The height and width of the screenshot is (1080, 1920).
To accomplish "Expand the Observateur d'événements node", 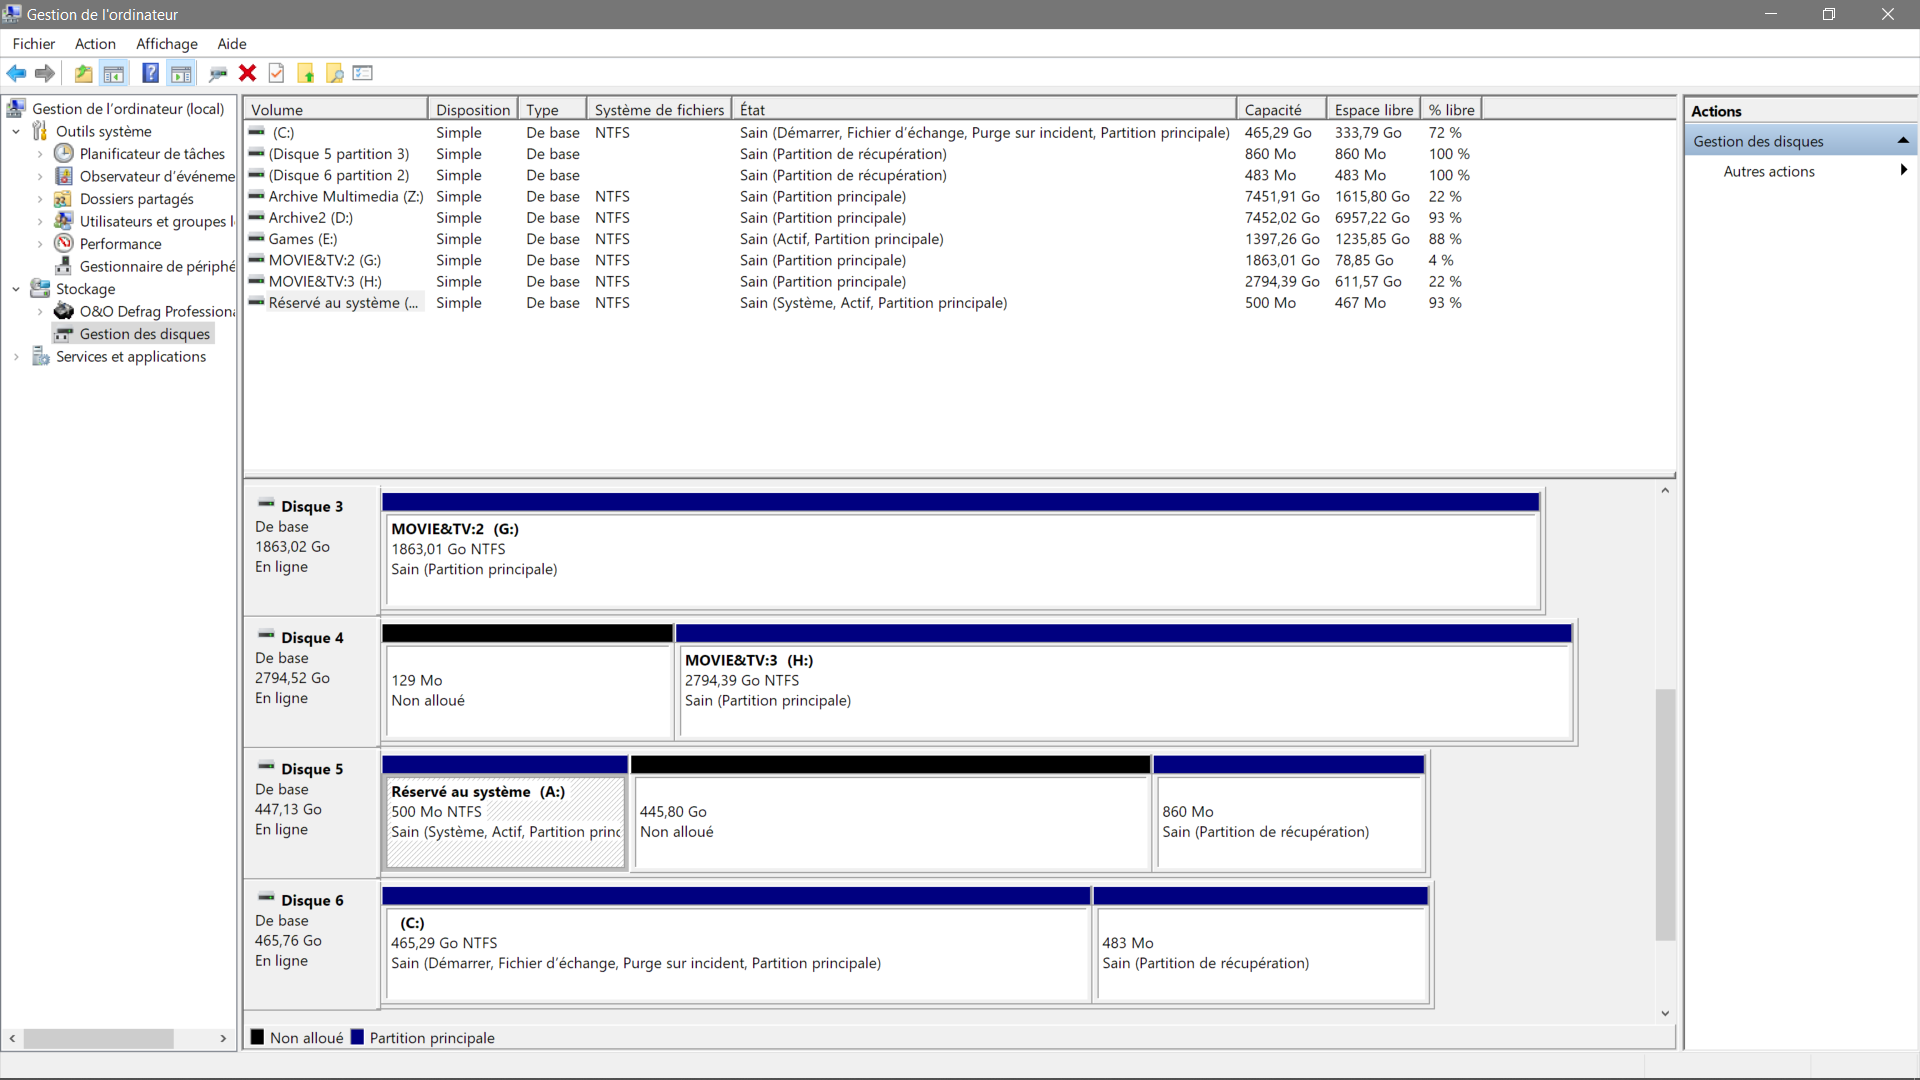I will [40, 176].
